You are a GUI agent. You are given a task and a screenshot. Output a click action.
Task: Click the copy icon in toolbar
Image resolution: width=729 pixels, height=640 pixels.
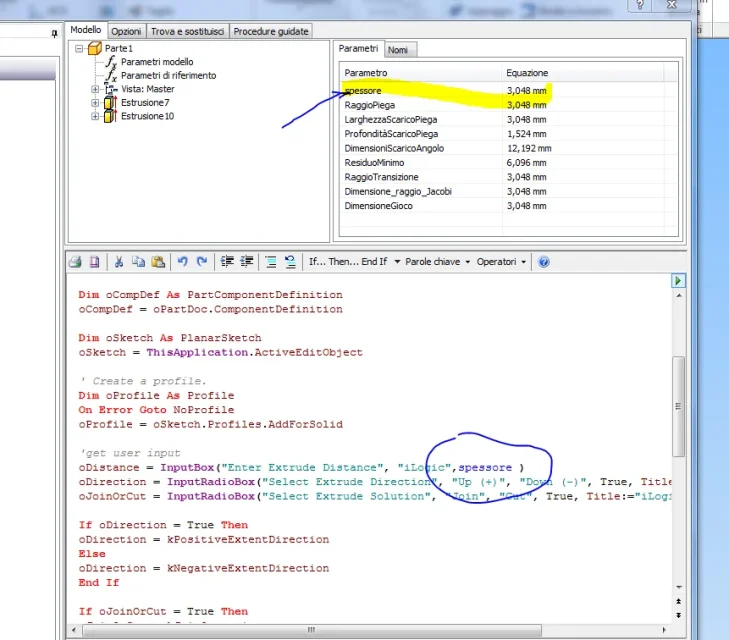139,262
